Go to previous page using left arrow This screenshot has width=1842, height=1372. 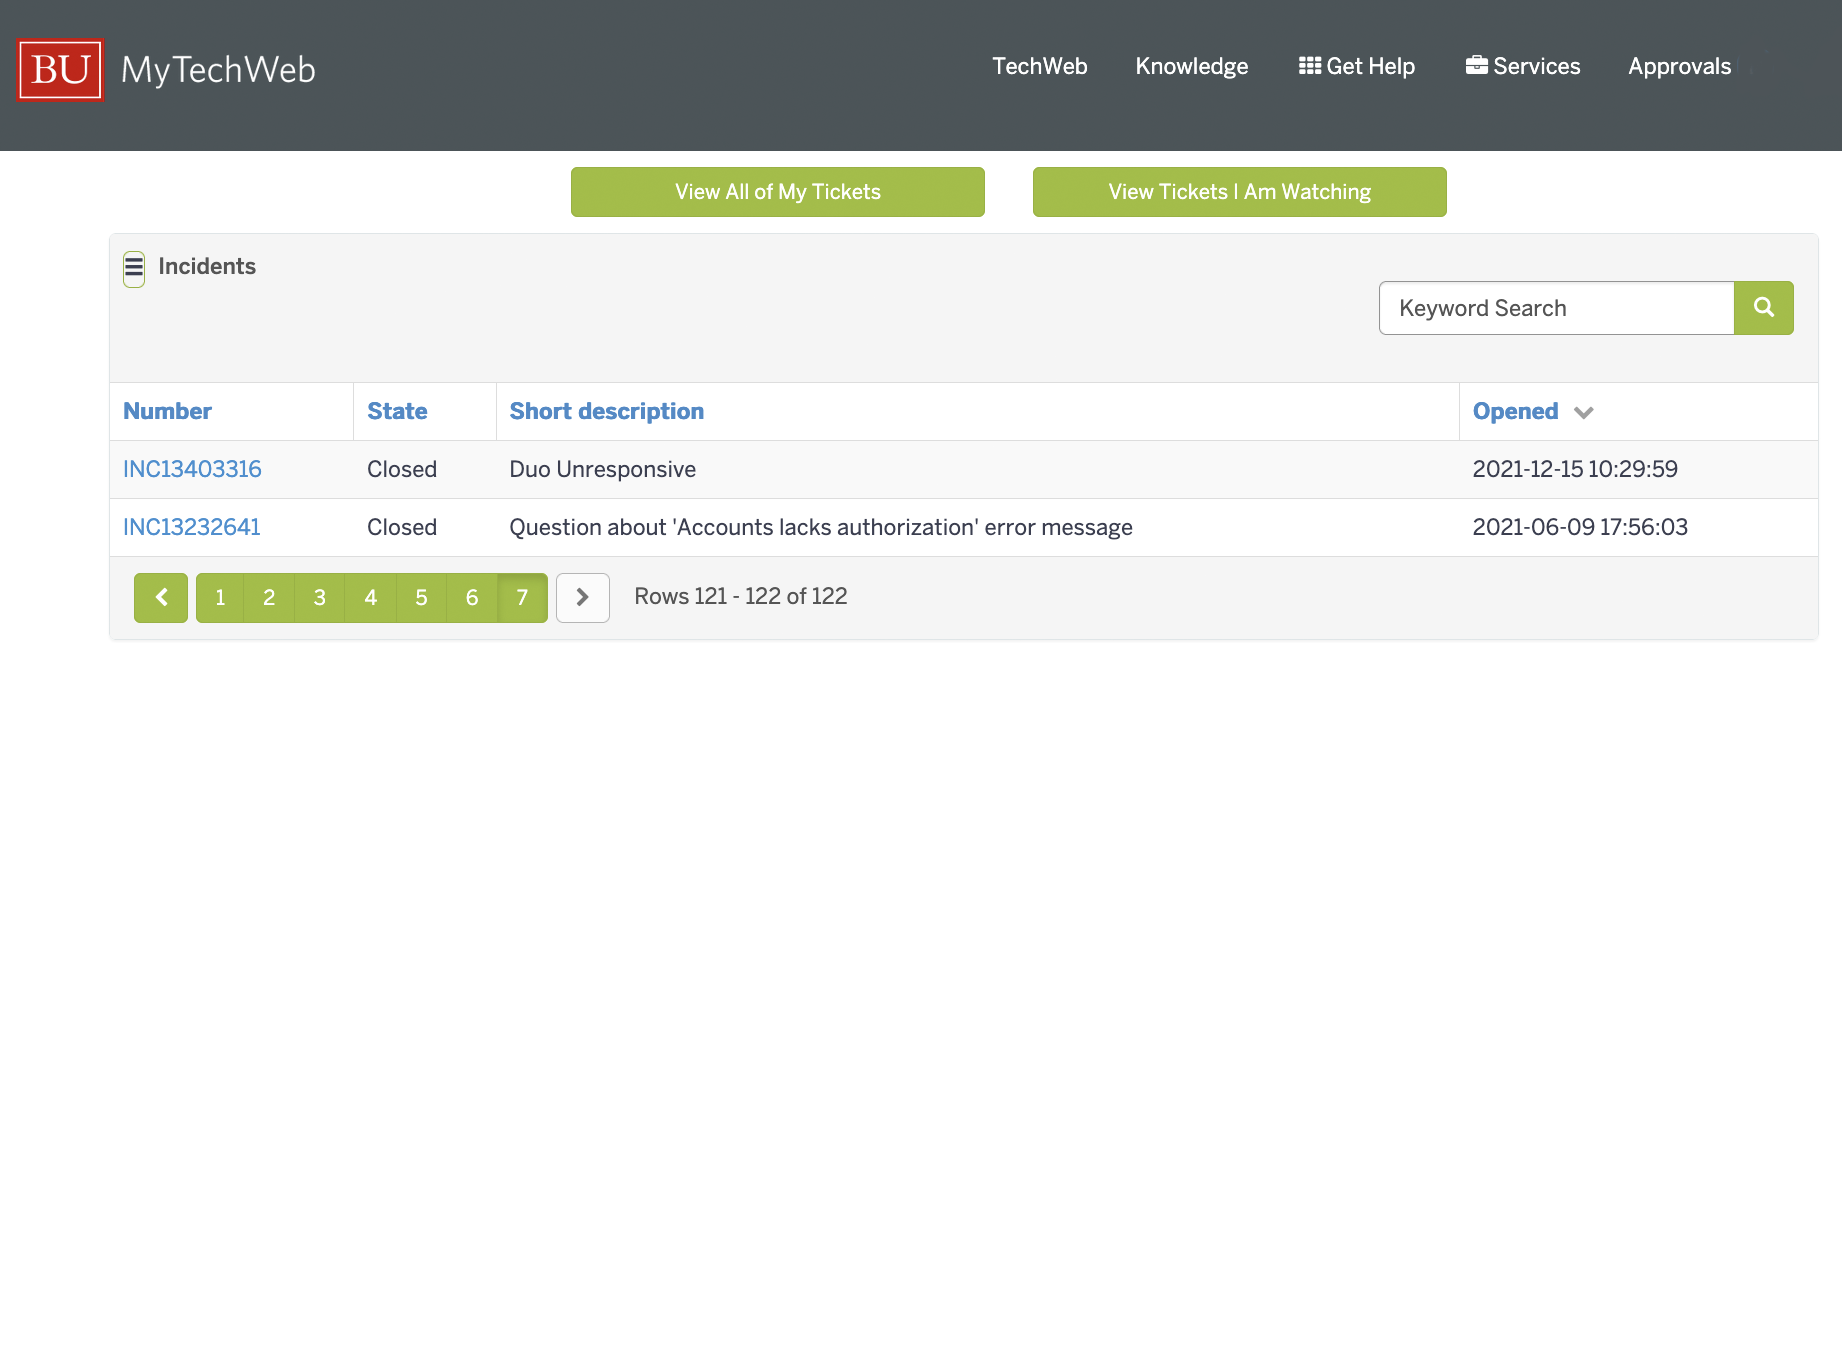point(161,598)
